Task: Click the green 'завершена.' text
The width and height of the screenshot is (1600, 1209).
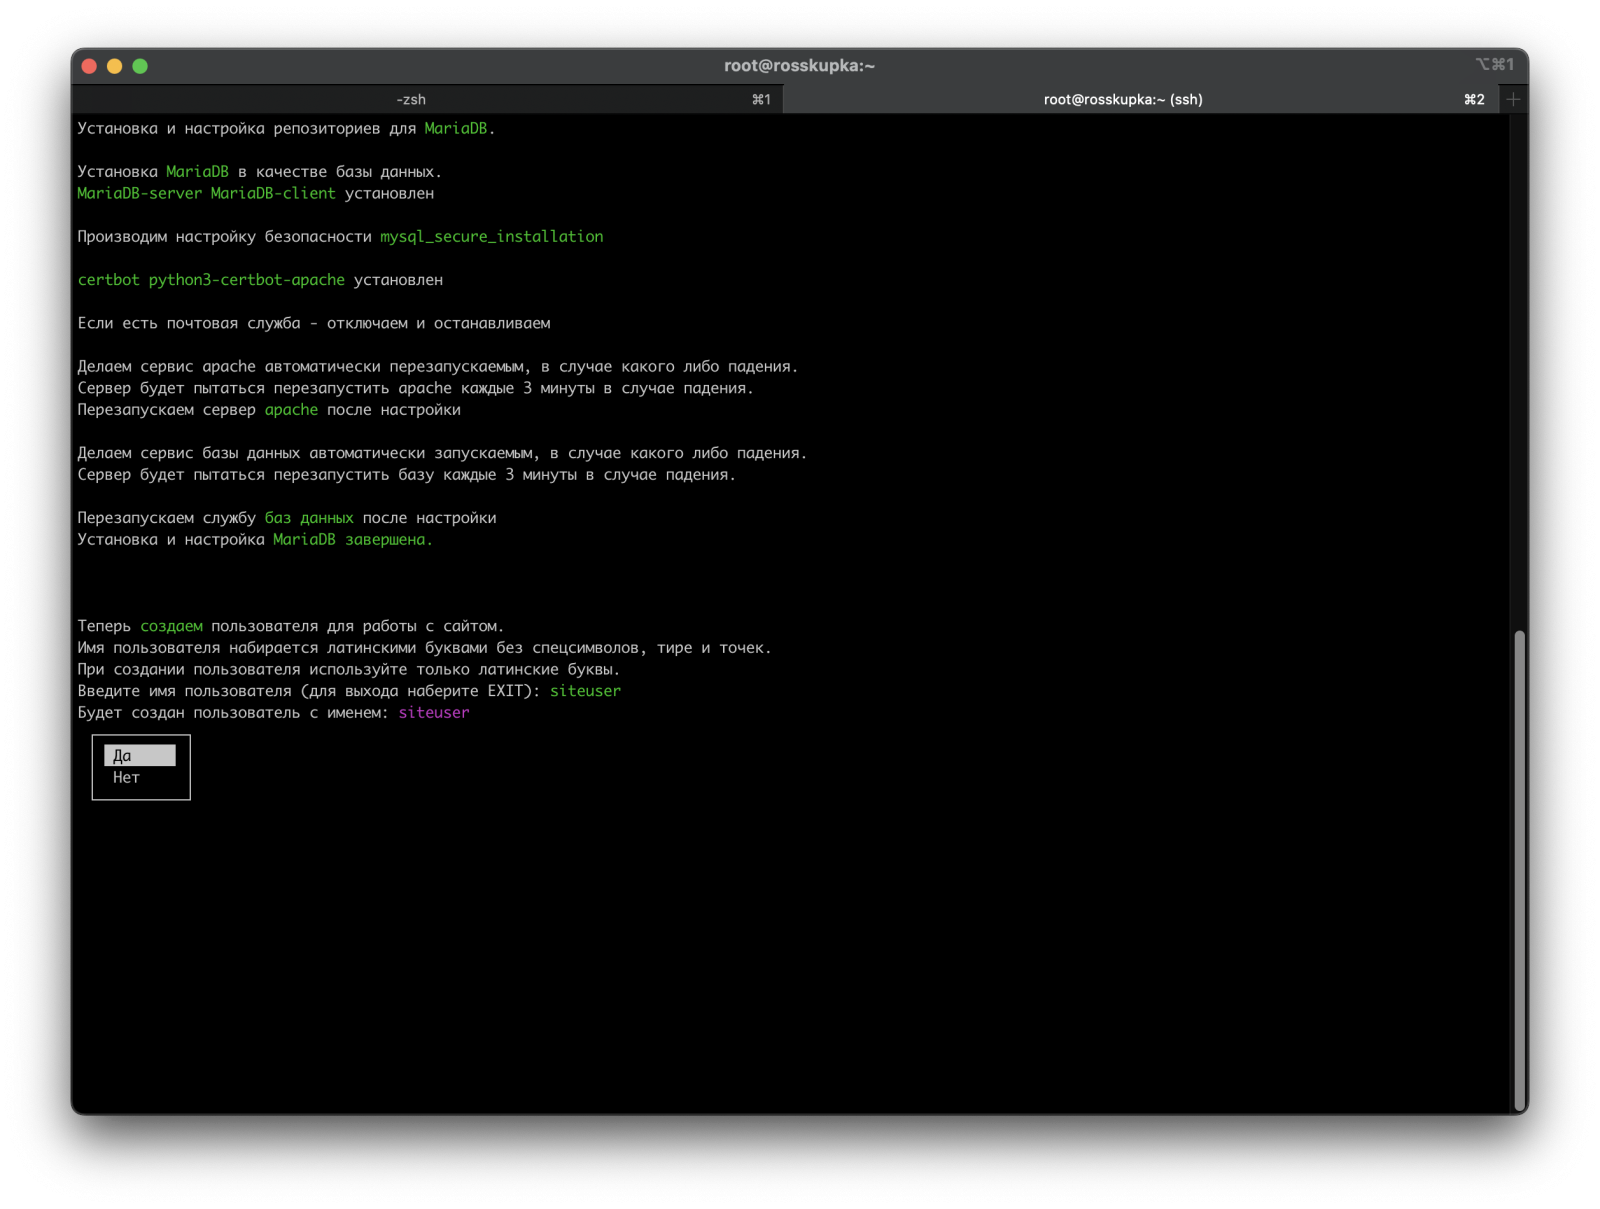Action: coord(389,540)
